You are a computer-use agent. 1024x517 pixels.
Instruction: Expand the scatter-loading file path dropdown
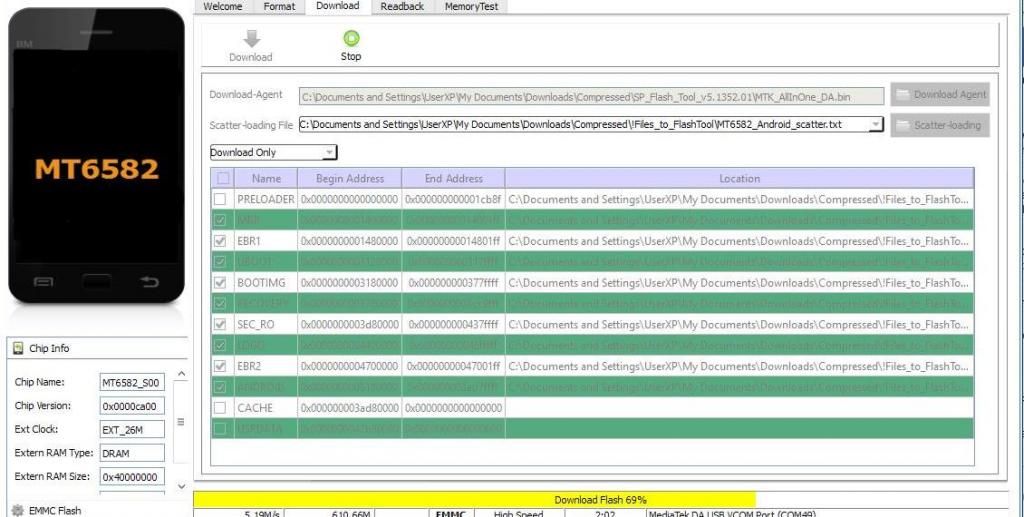click(876, 125)
